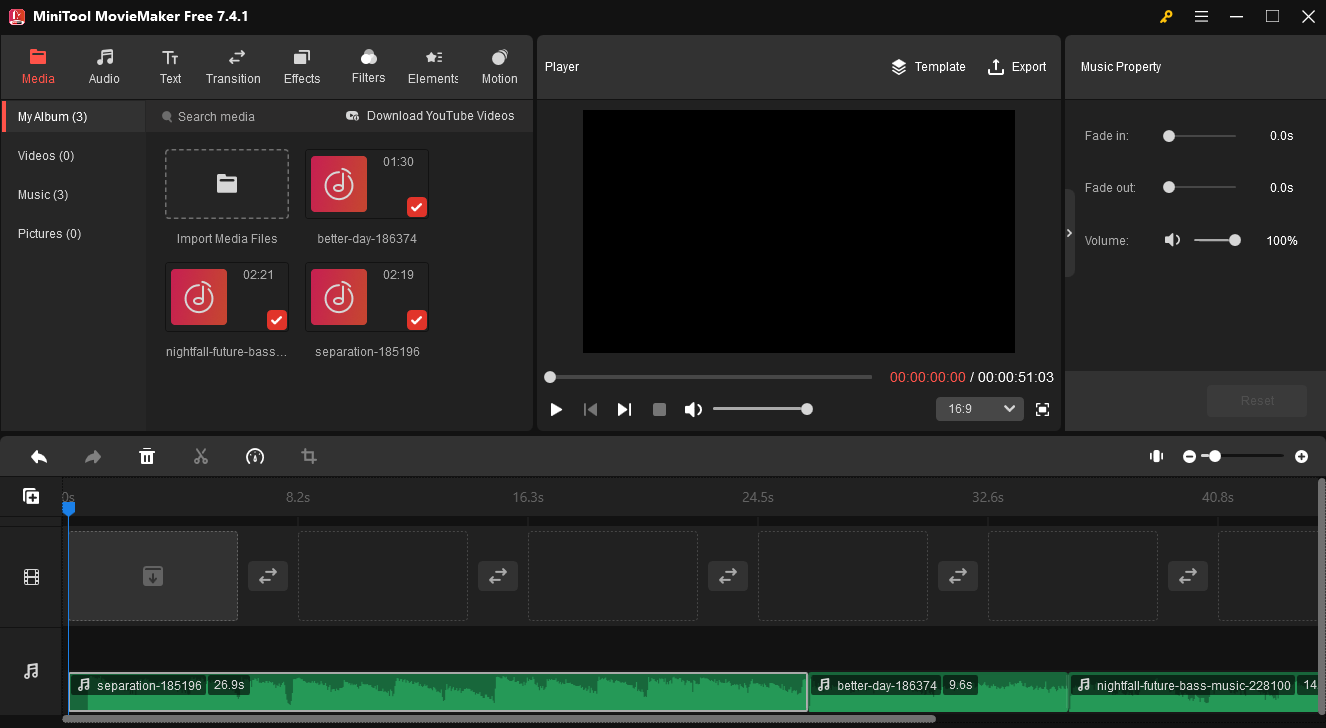Open Download YouTube Videos

pyautogui.click(x=430, y=116)
